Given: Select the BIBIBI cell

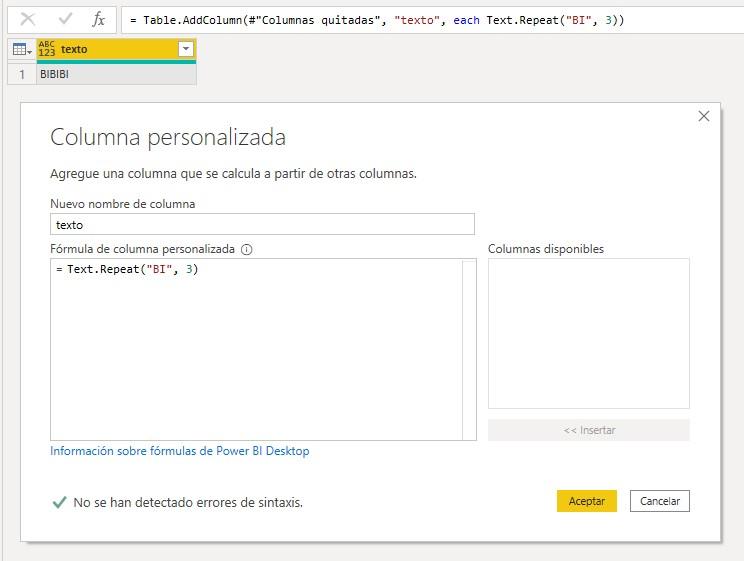Looking at the screenshot, I should [x=115, y=74].
